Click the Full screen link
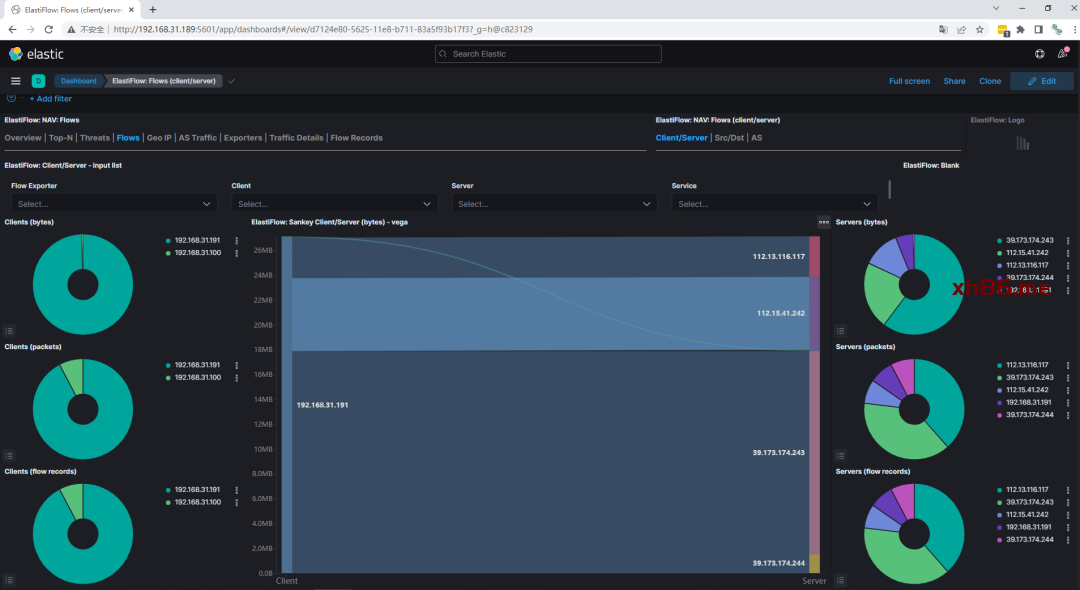This screenshot has height=590, width=1080. (909, 81)
